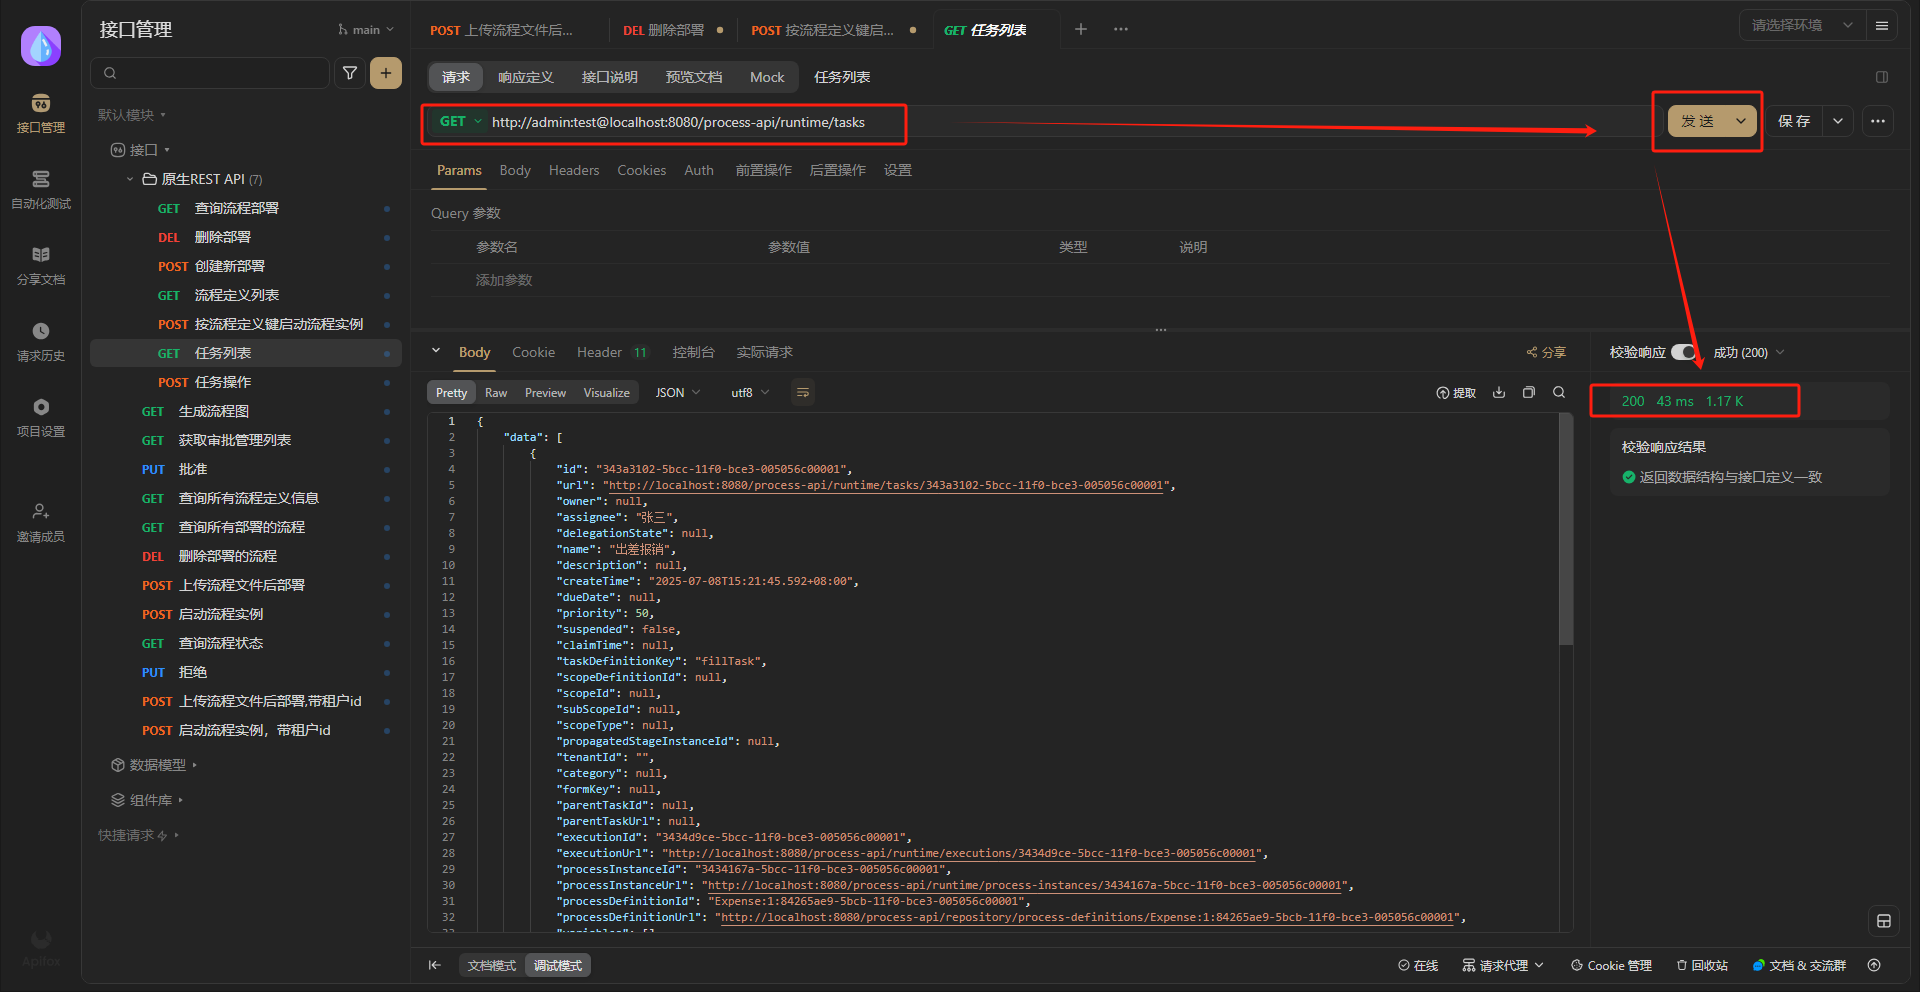This screenshot has height=992, width=1920.
Task: Click the plus button to add interface
Action: tap(386, 73)
